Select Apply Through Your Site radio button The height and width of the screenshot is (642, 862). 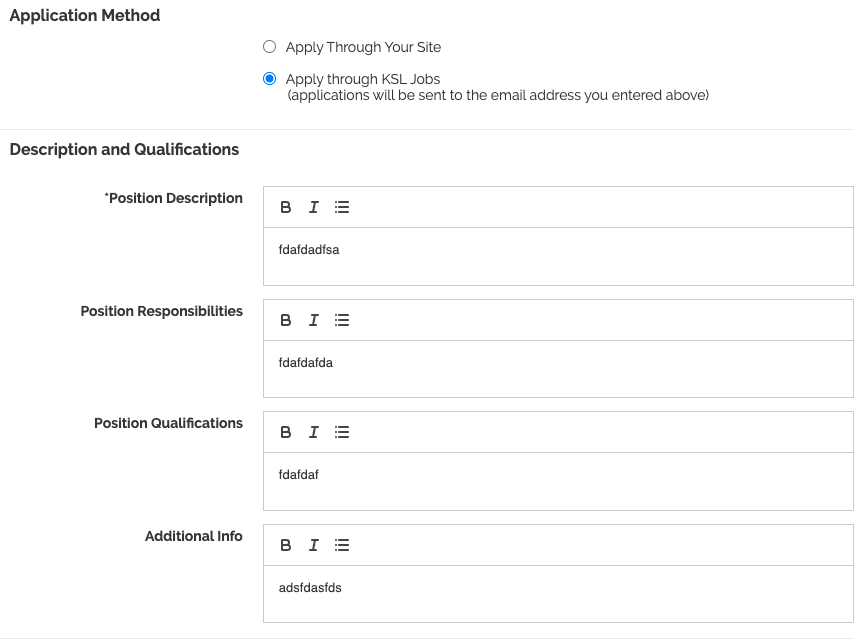(269, 47)
